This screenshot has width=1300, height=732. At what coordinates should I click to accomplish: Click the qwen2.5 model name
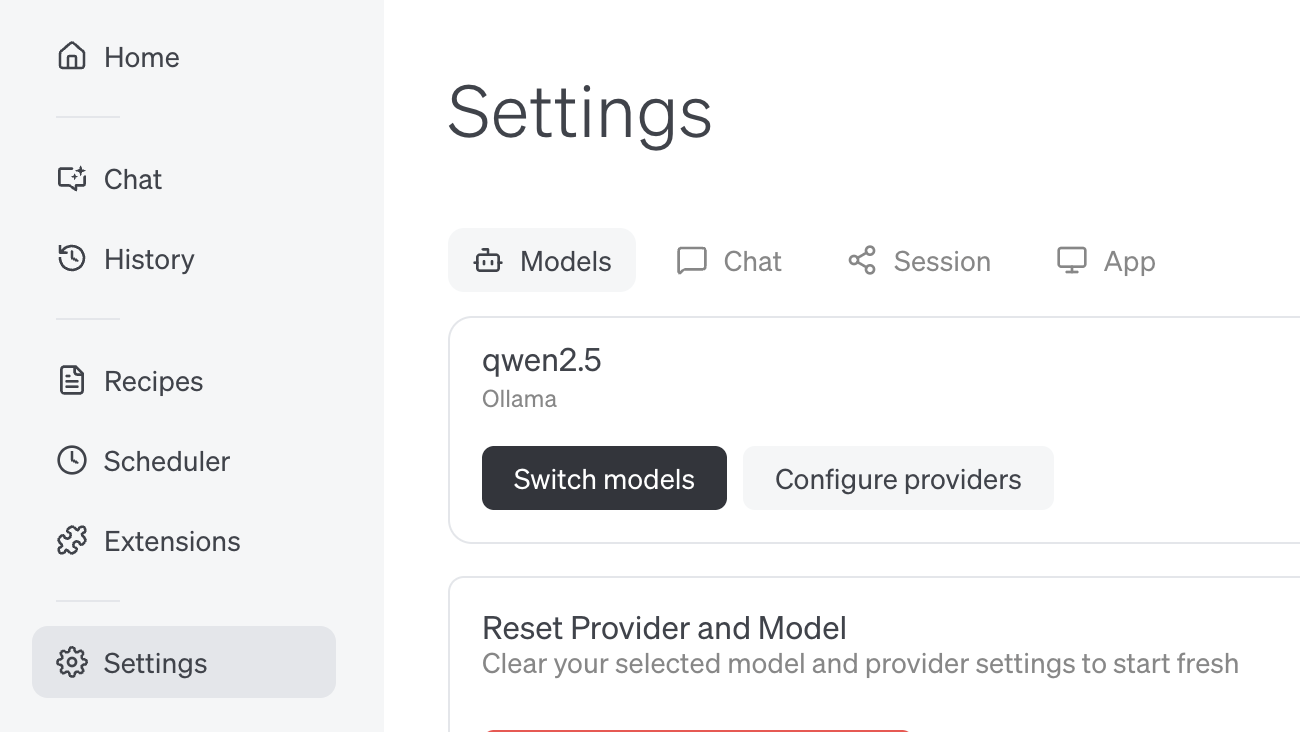click(x=542, y=360)
